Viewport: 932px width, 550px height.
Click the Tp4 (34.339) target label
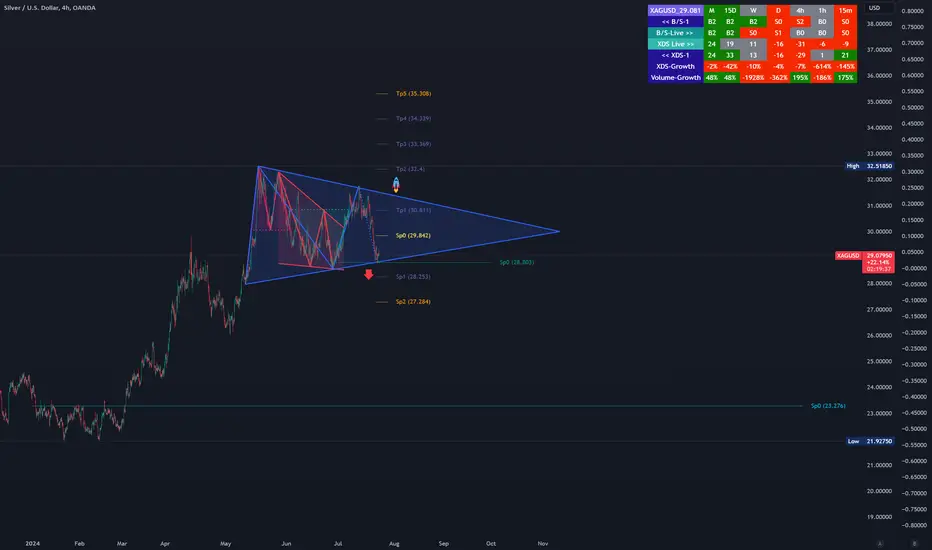coord(413,118)
